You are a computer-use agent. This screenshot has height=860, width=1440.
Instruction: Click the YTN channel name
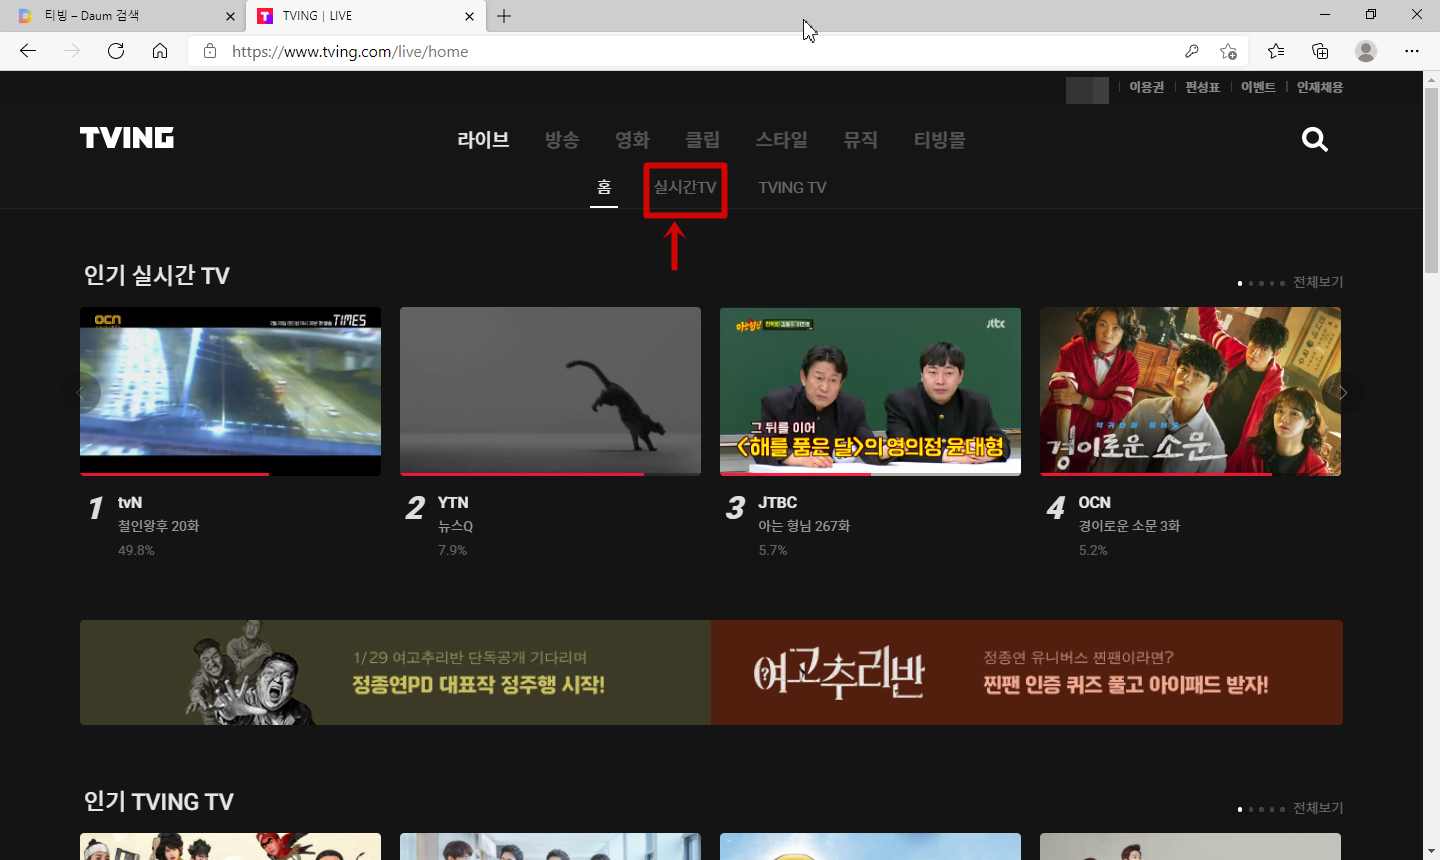tap(453, 503)
